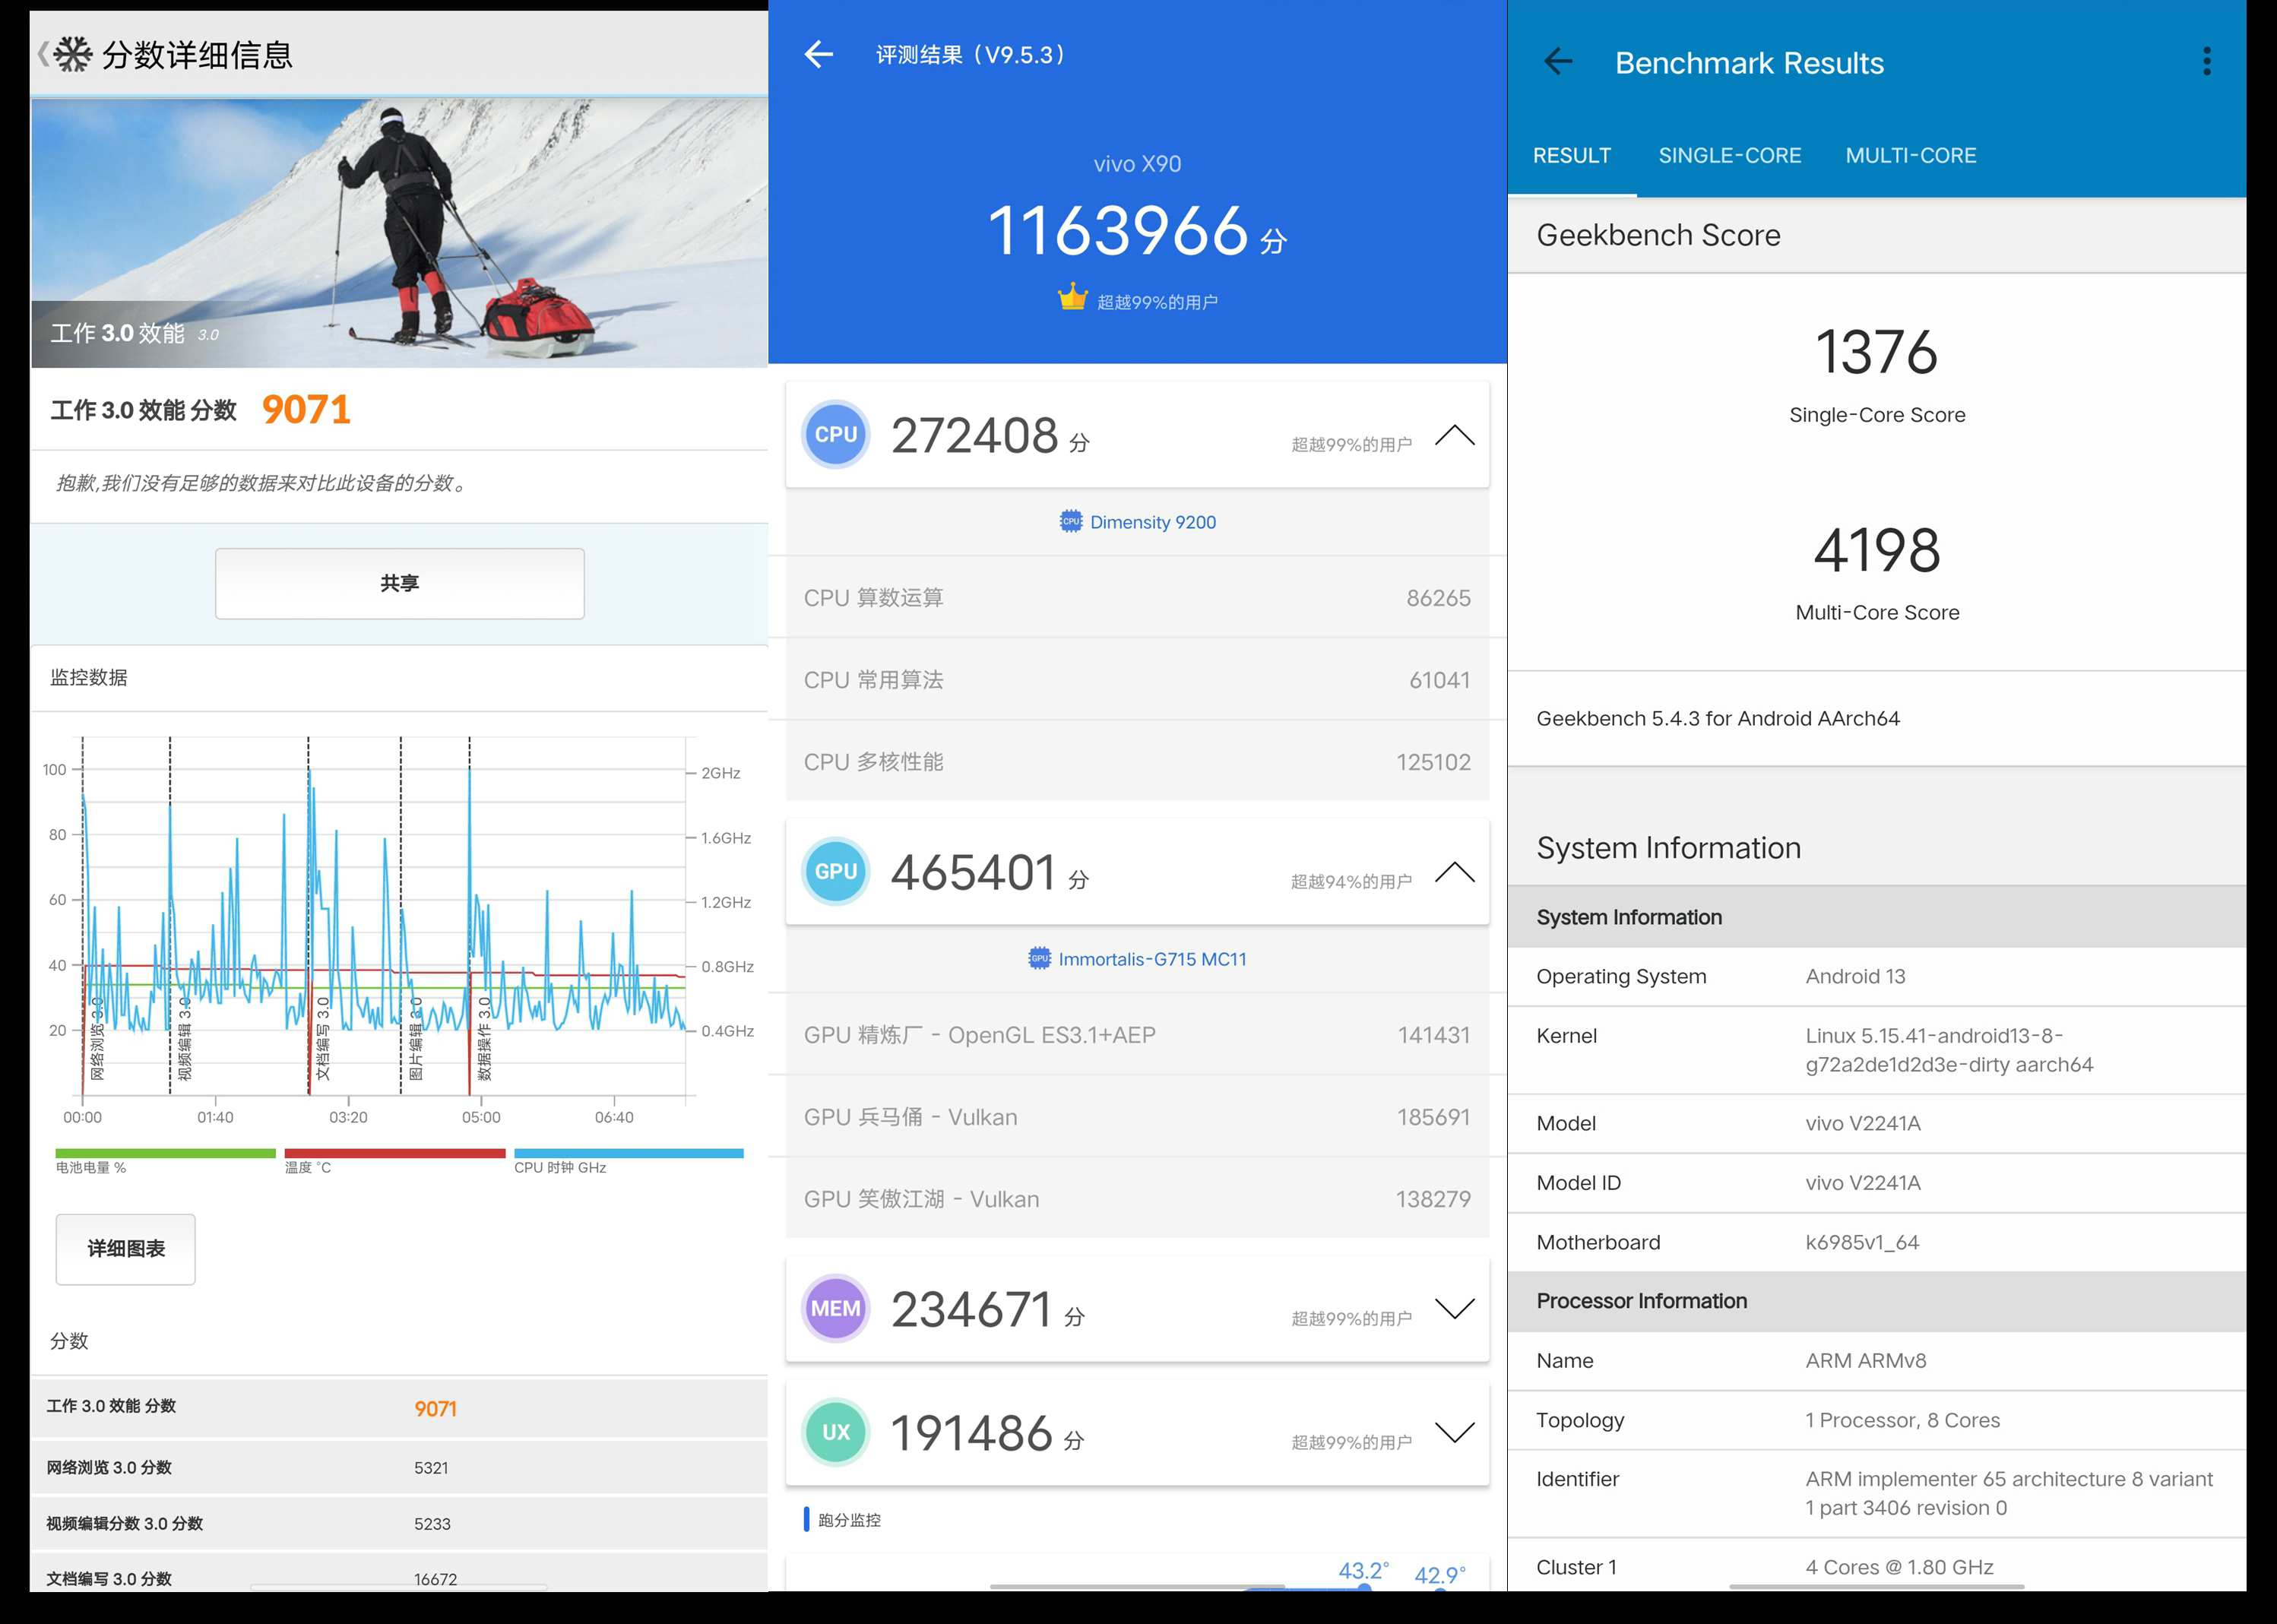Tap PCMark snowflake back icon
2277x1624 pixels.
pyautogui.click(x=66, y=54)
